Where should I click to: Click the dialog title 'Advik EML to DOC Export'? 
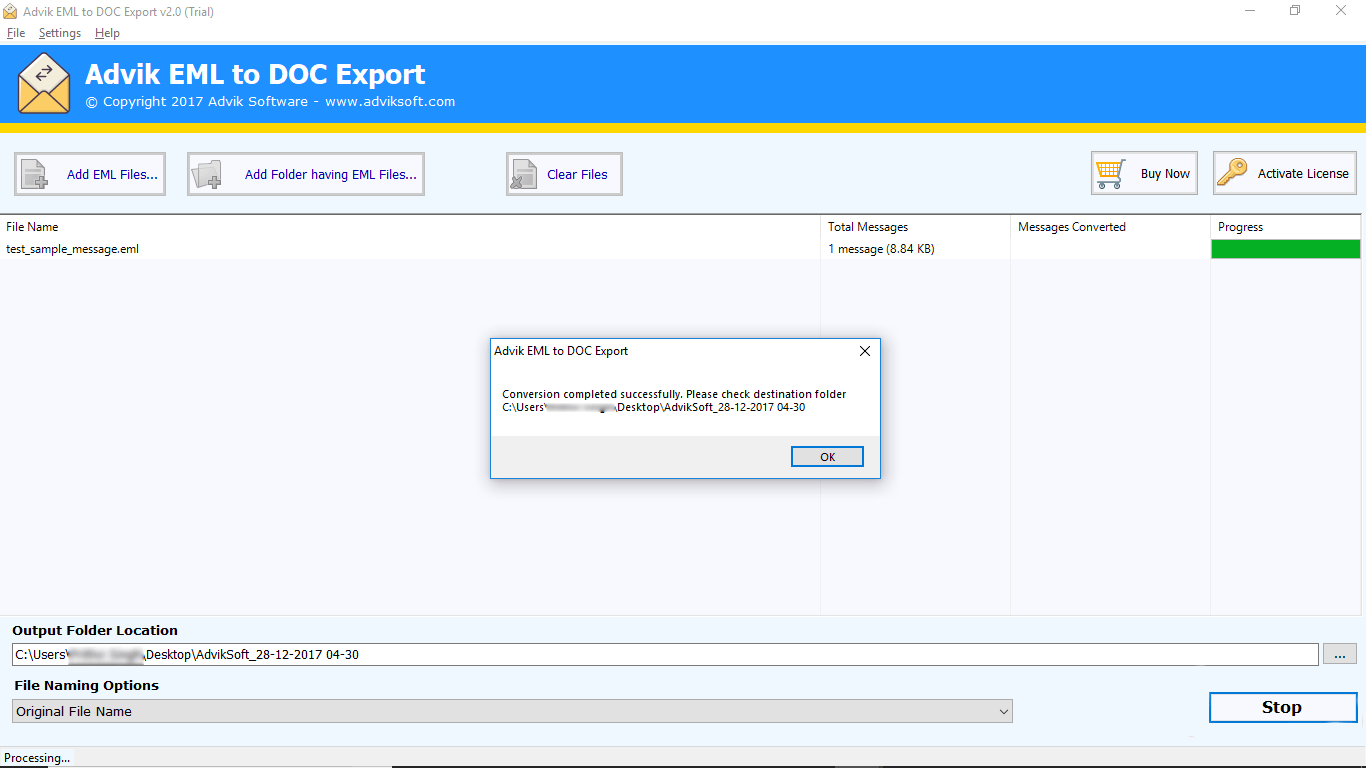click(561, 351)
